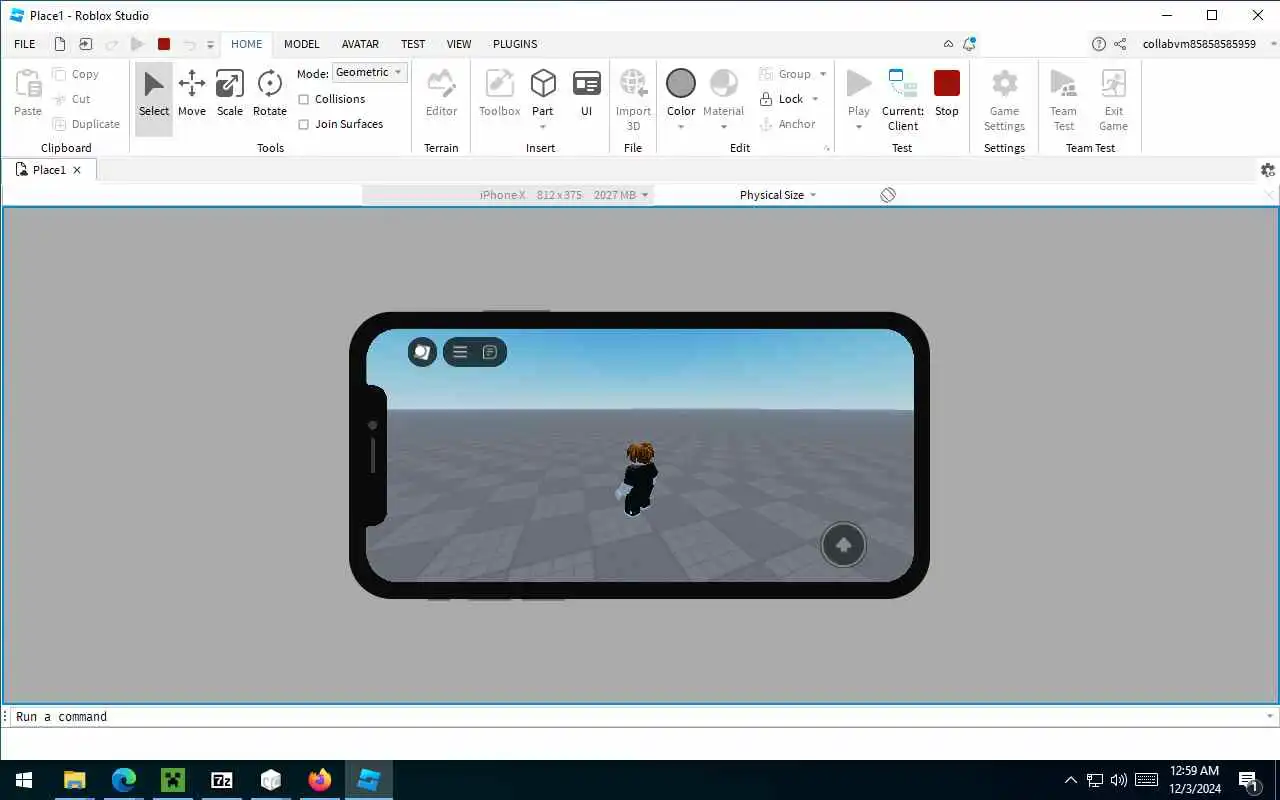
Task: Click the new file quick-access icon
Action: click(60, 44)
